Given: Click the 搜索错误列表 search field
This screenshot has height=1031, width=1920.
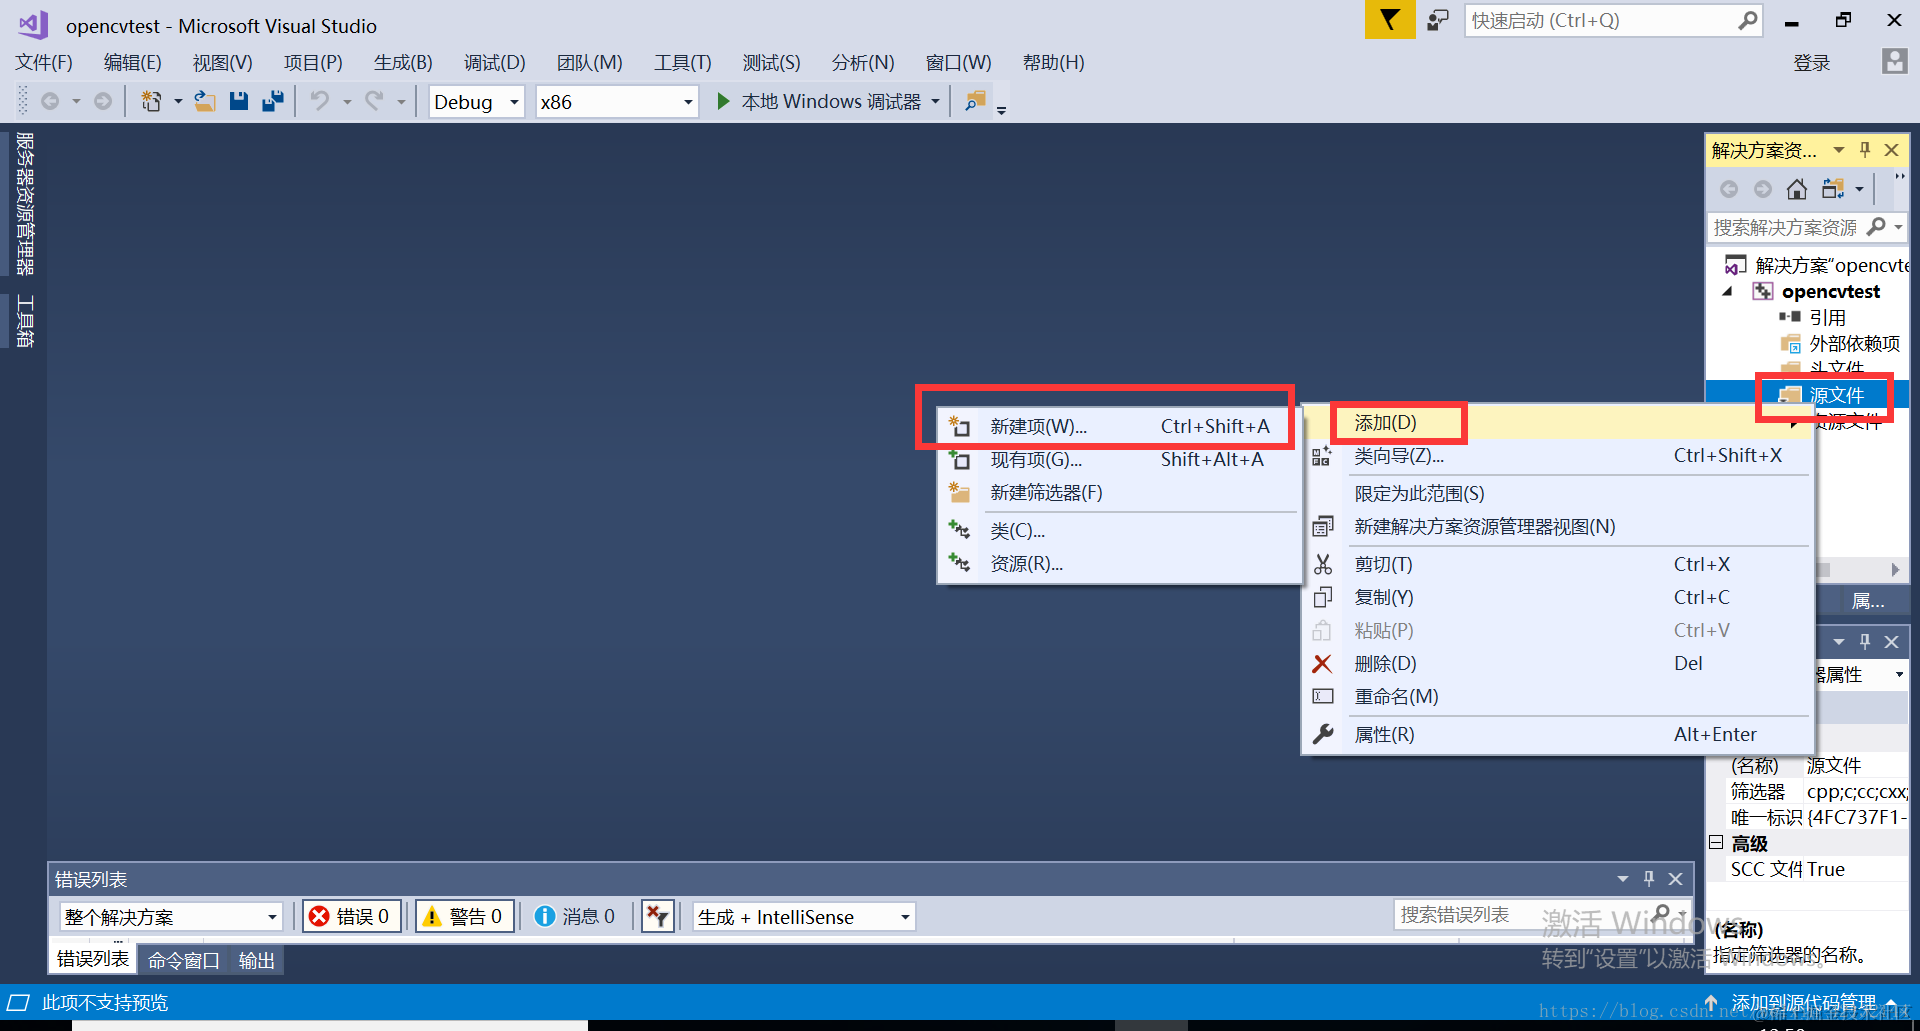Looking at the screenshot, I should 1520,914.
